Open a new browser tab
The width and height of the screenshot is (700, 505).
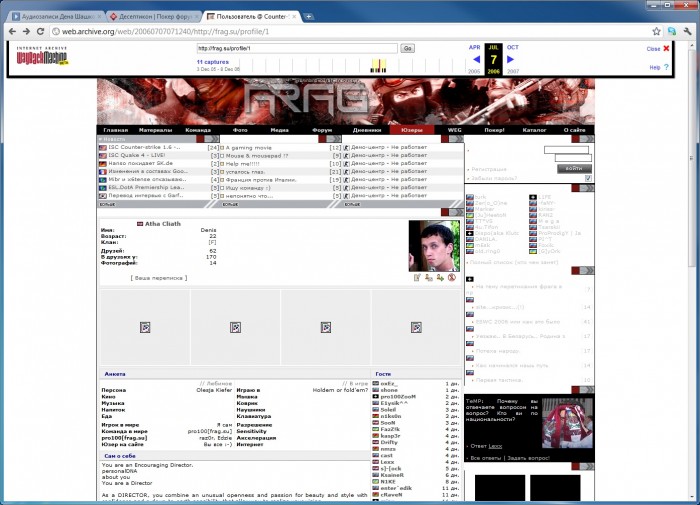(308, 17)
